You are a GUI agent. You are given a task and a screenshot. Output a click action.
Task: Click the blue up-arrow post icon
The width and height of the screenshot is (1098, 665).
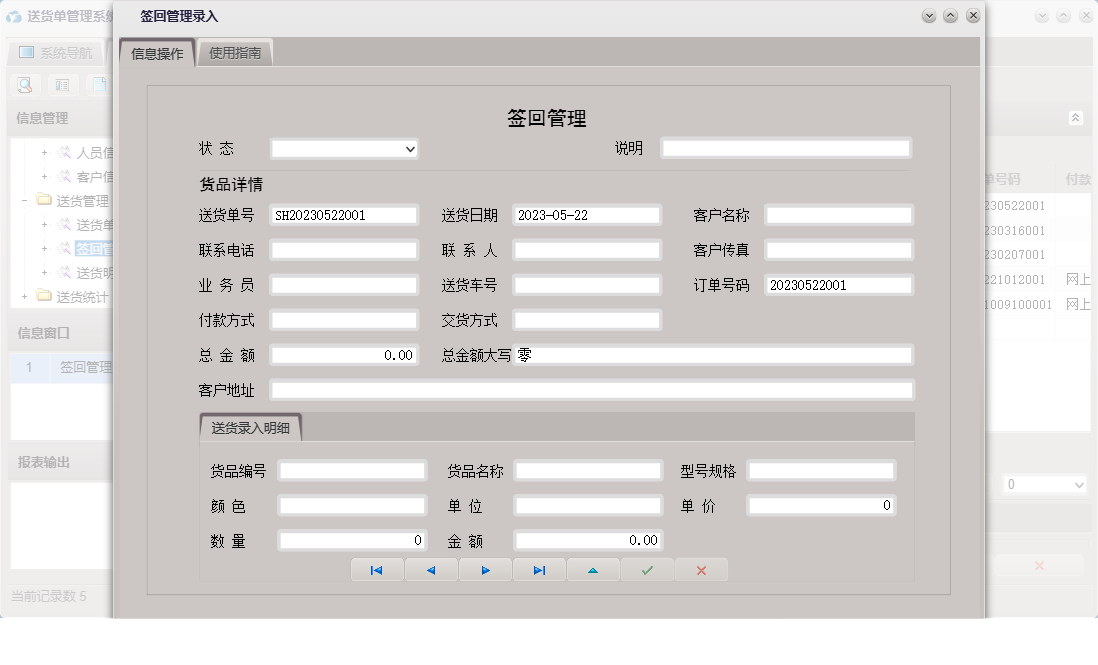[593, 569]
